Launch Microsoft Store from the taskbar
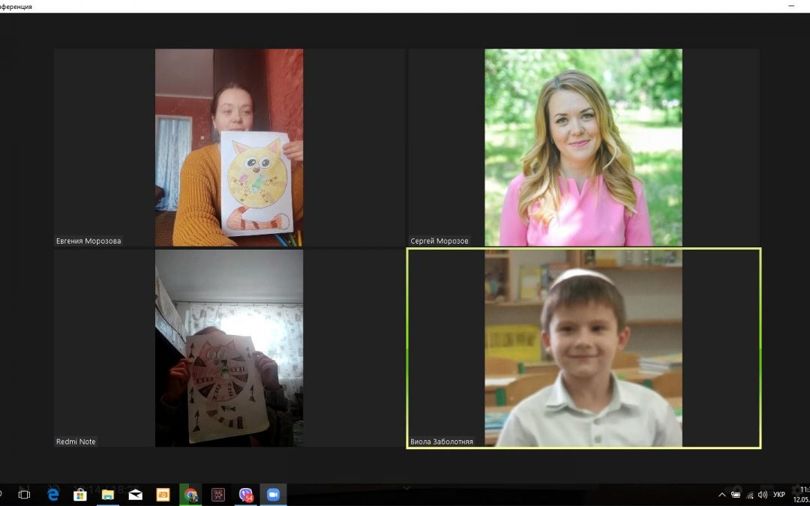Viewport: 810px width, 506px height. click(x=80, y=494)
